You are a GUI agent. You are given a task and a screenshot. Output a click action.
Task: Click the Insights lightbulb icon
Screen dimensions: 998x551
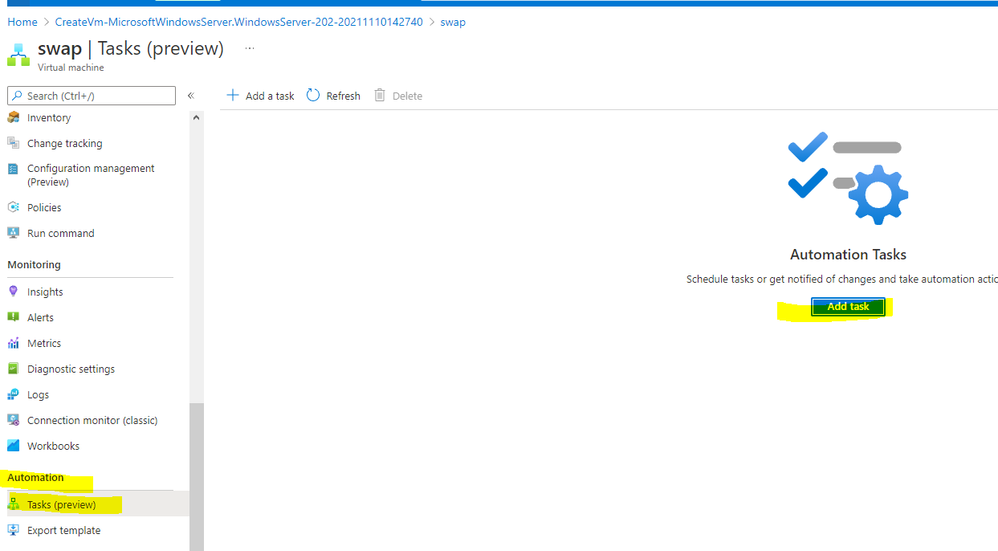[x=13, y=291]
